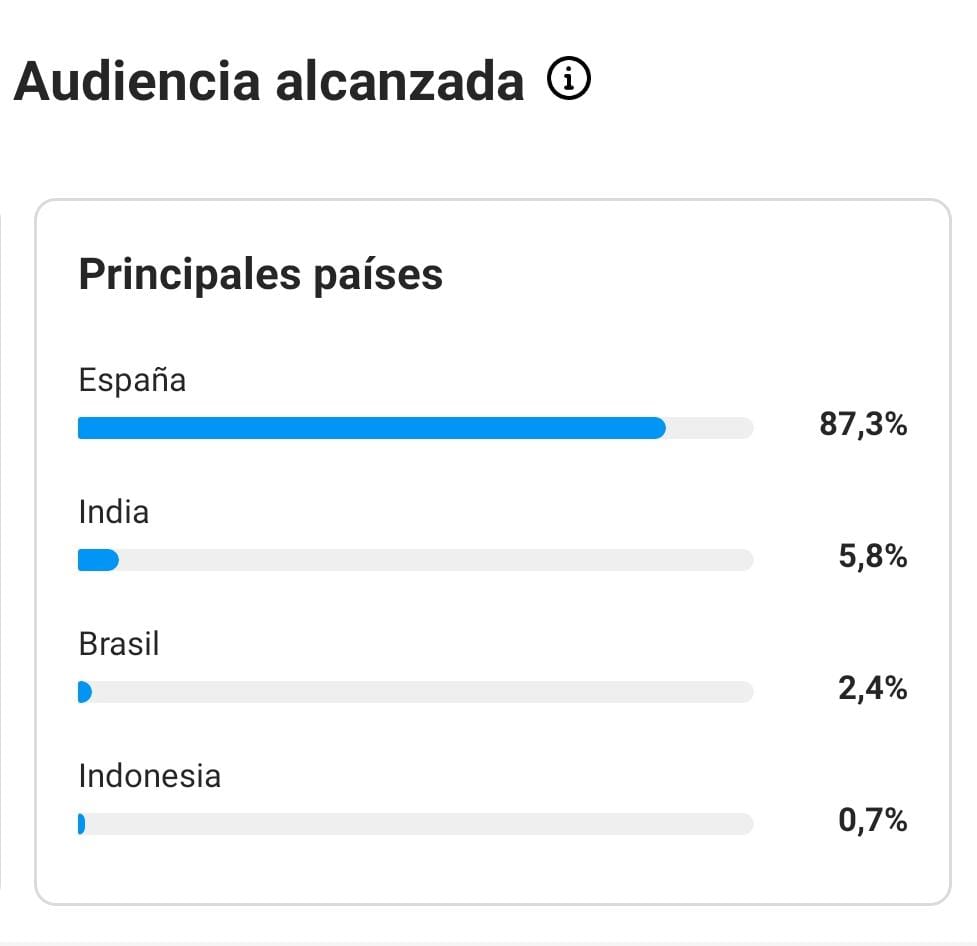The width and height of the screenshot is (977, 946).
Task: Select the Principales países card title
Action: pyautogui.click(x=260, y=274)
